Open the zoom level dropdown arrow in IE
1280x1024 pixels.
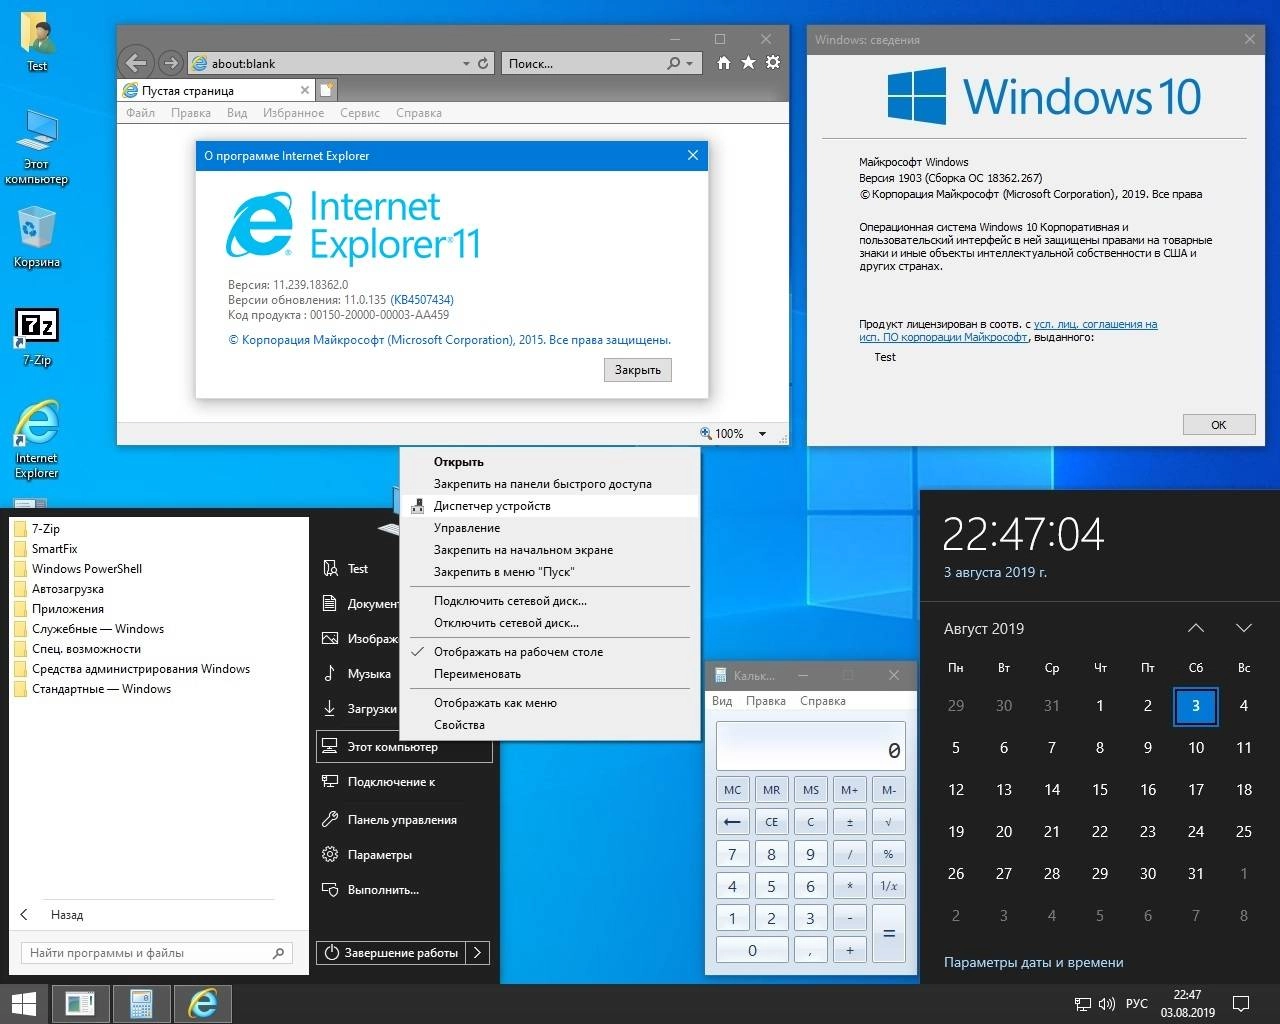(762, 434)
